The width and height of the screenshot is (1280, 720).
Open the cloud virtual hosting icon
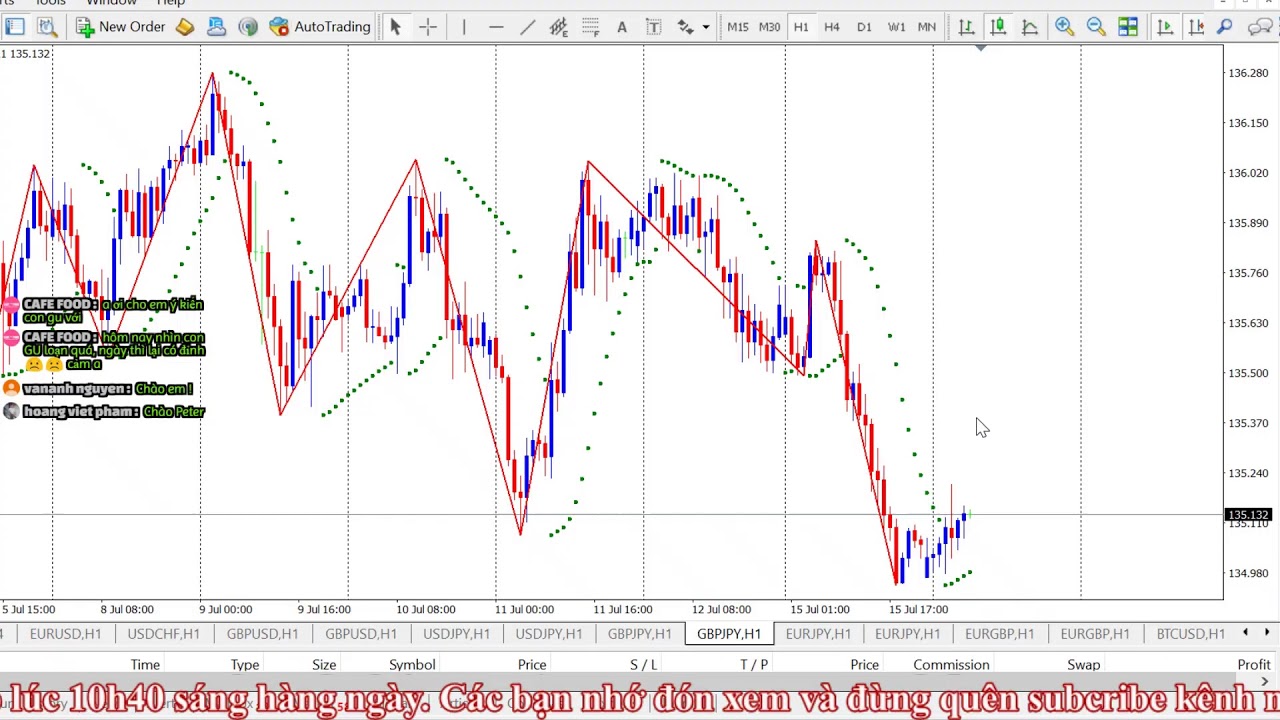pyautogui.click(x=216, y=27)
